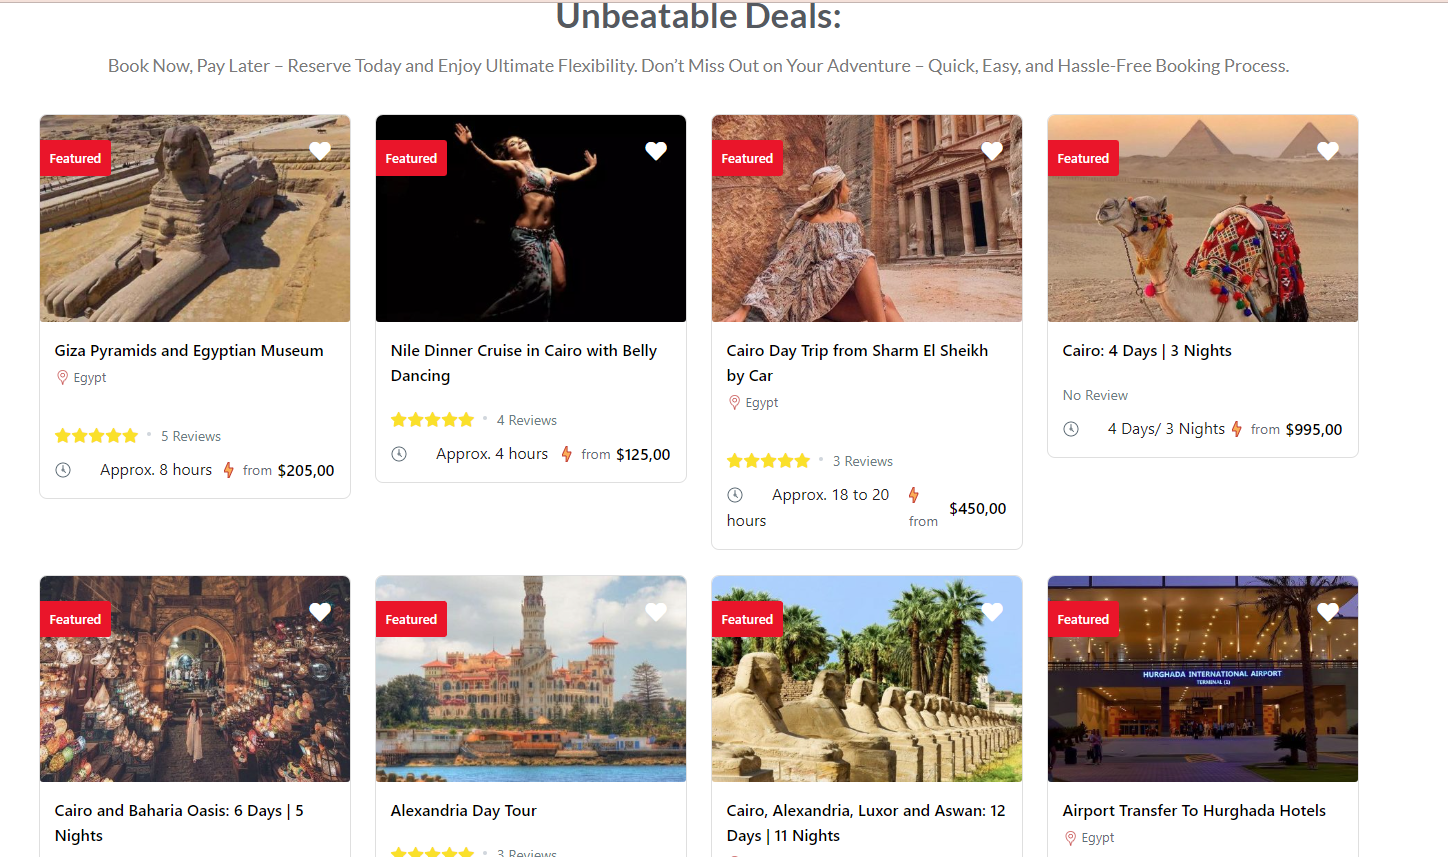Viewport: 1448px width, 857px height.
Task: Open Alexandria Day Tour title link
Action: (464, 811)
